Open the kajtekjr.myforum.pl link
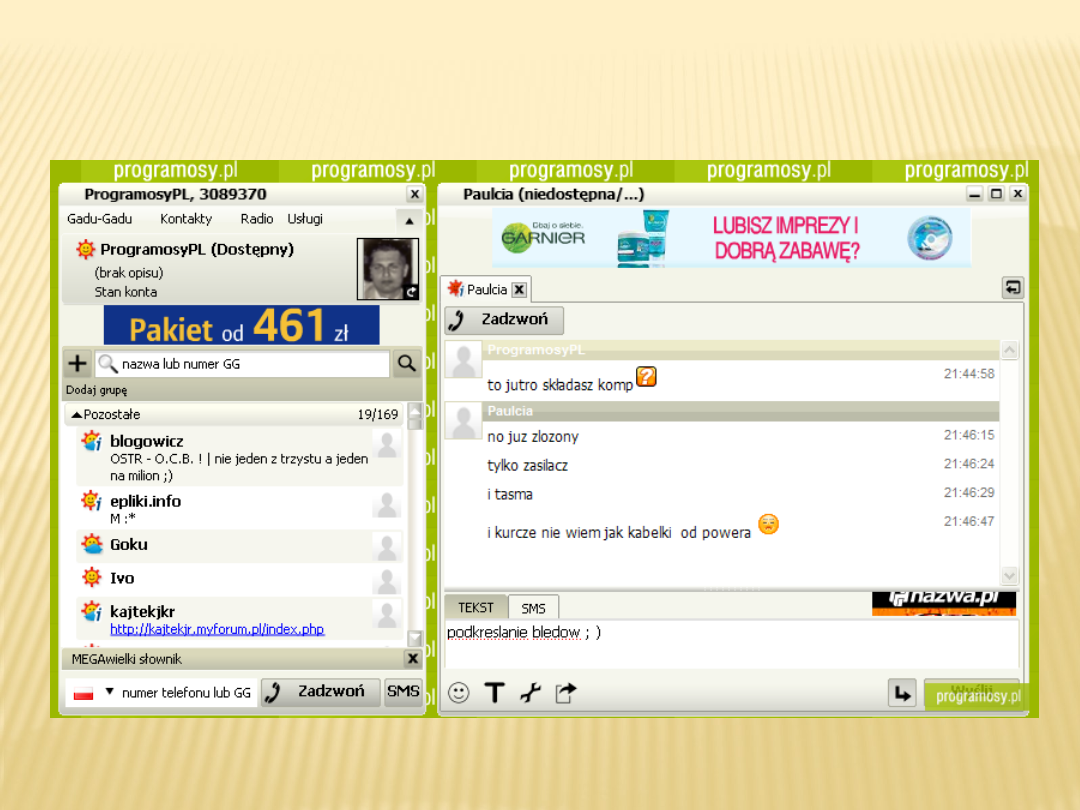This screenshot has height=810, width=1080. [217, 630]
